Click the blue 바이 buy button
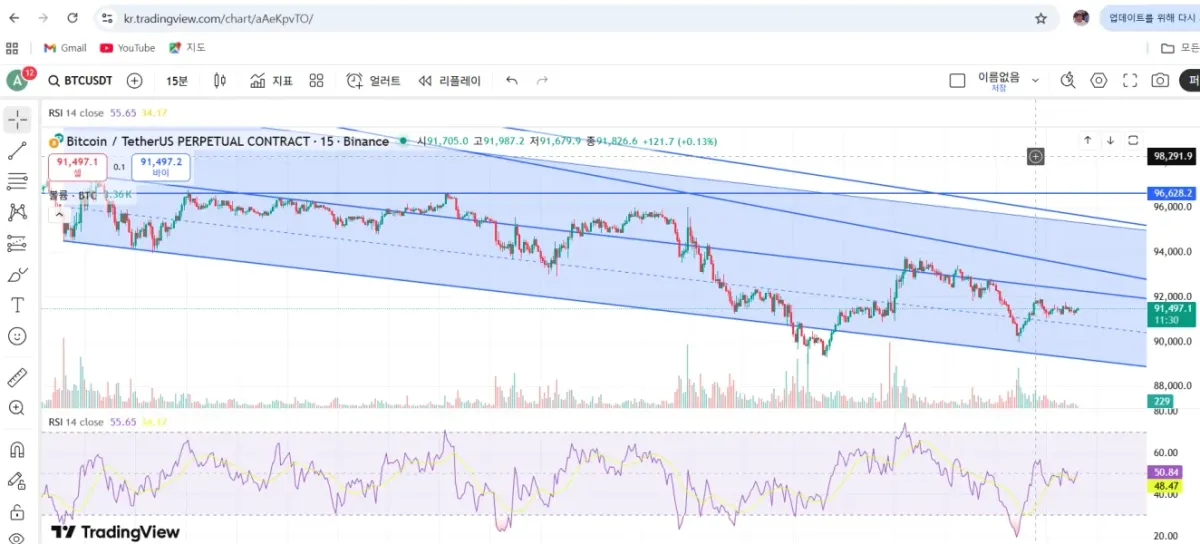 [161, 167]
